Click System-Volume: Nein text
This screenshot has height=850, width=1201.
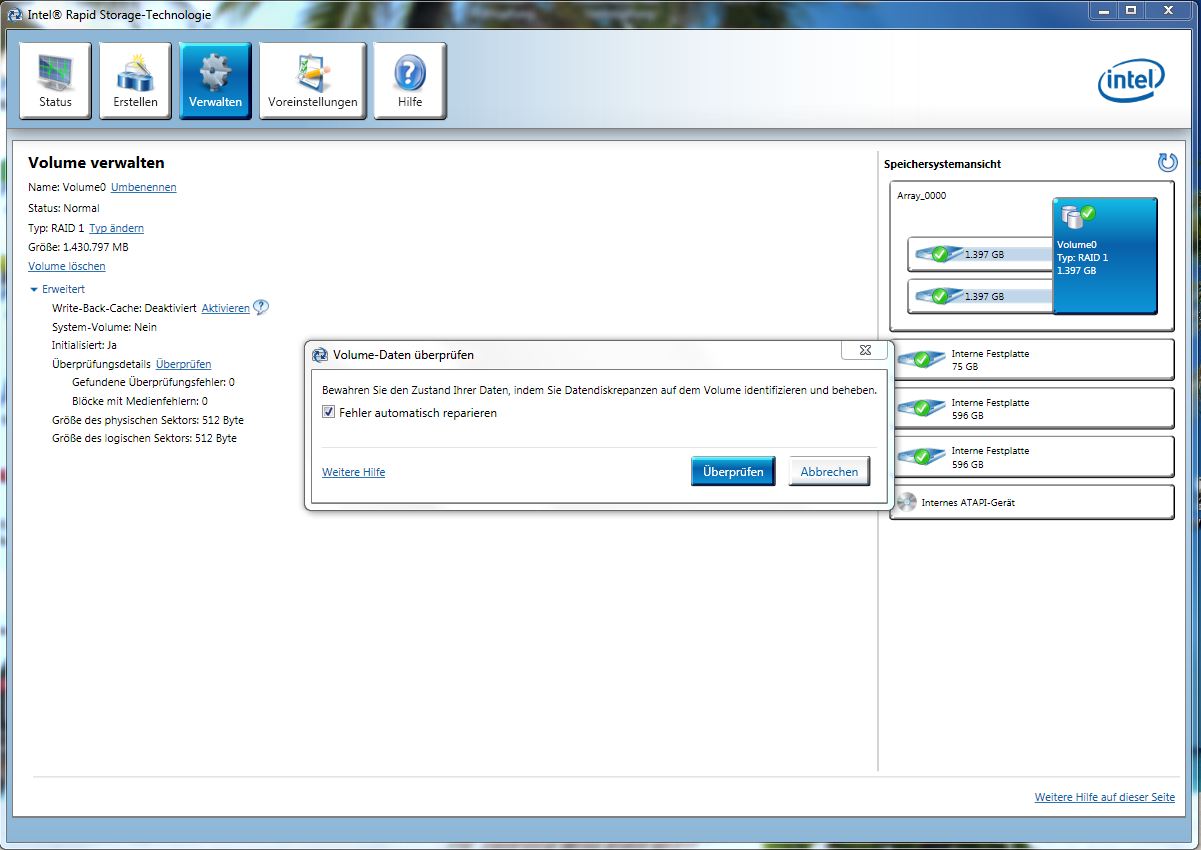[x=104, y=327]
